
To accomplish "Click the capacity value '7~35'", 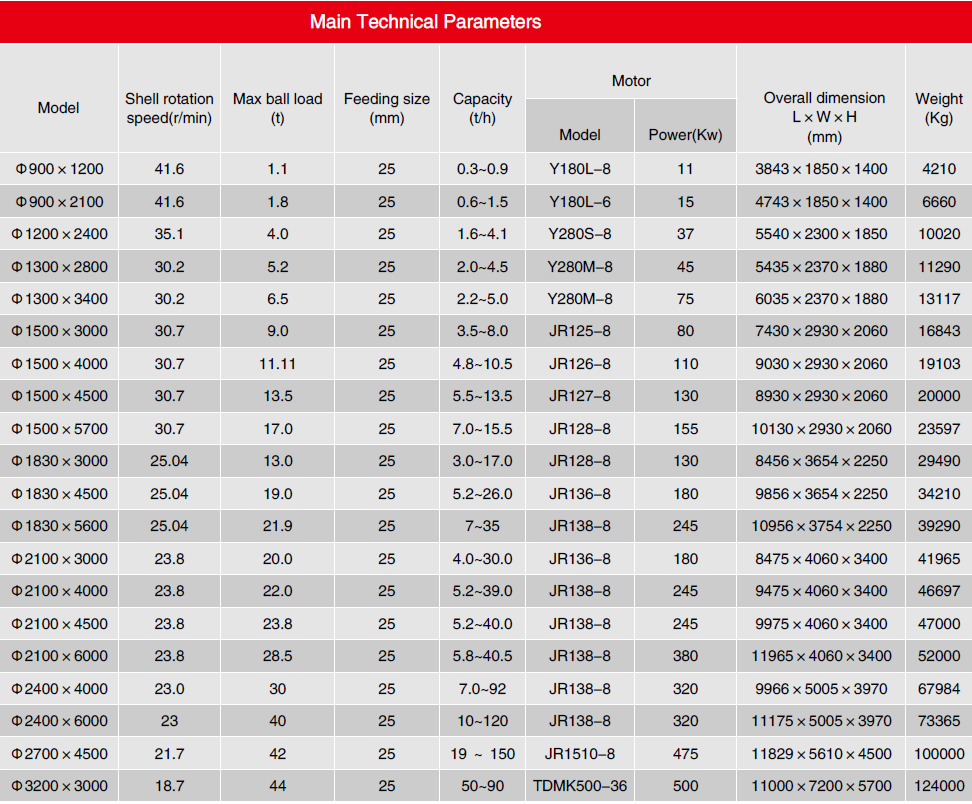I will click(x=482, y=526).
